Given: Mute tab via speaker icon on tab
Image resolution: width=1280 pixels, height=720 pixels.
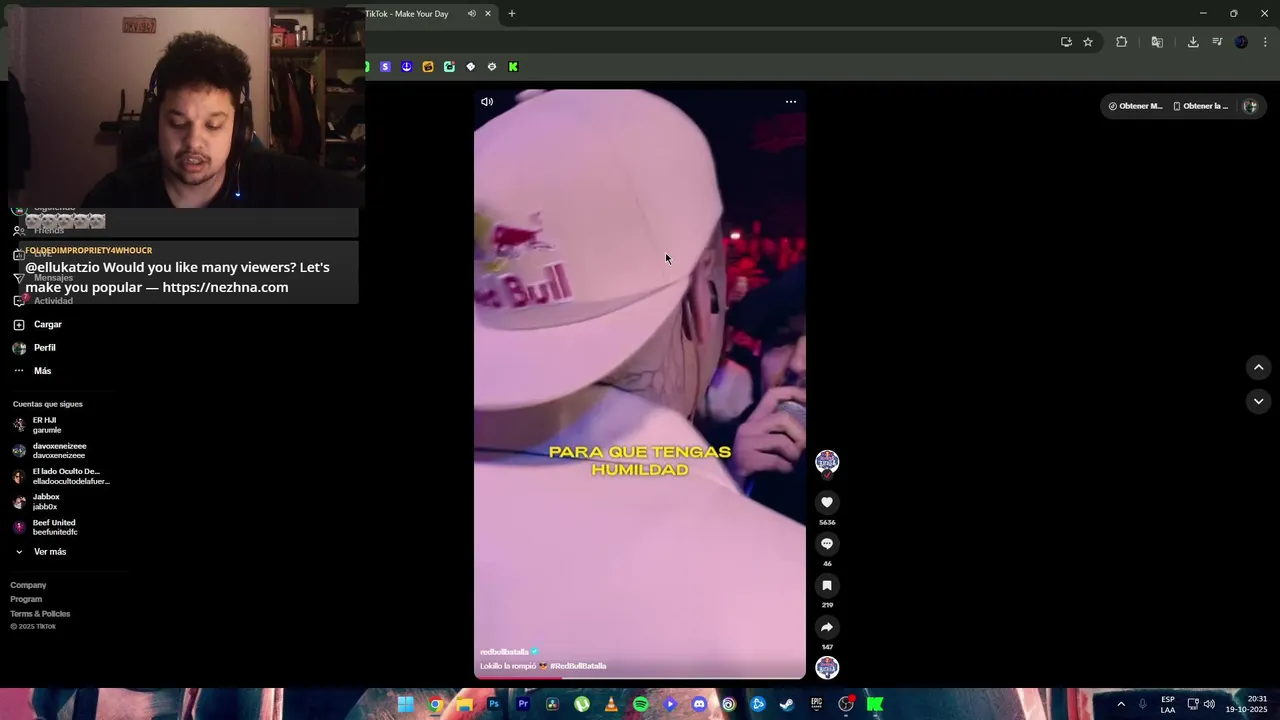Looking at the screenshot, I should click(472, 14).
